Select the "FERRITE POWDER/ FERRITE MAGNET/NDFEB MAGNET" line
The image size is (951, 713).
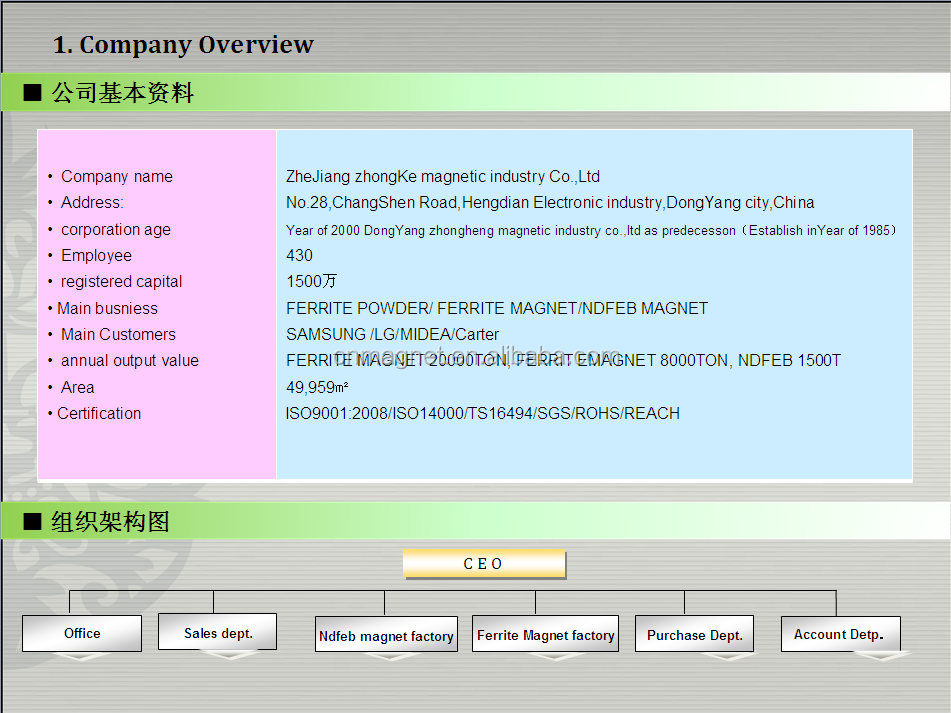[497, 309]
